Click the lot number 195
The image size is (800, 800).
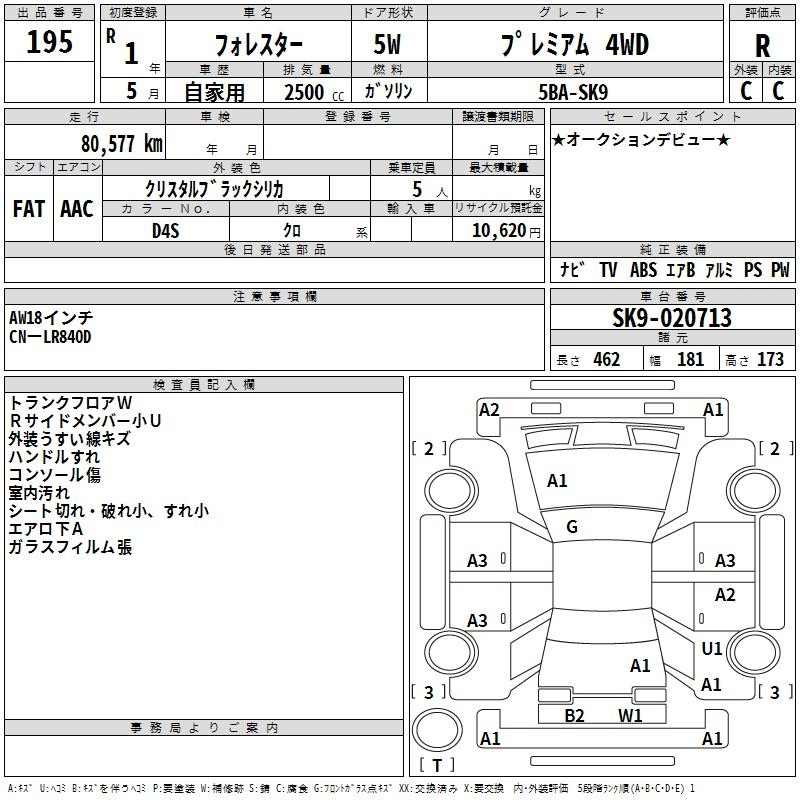click(49, 41)
